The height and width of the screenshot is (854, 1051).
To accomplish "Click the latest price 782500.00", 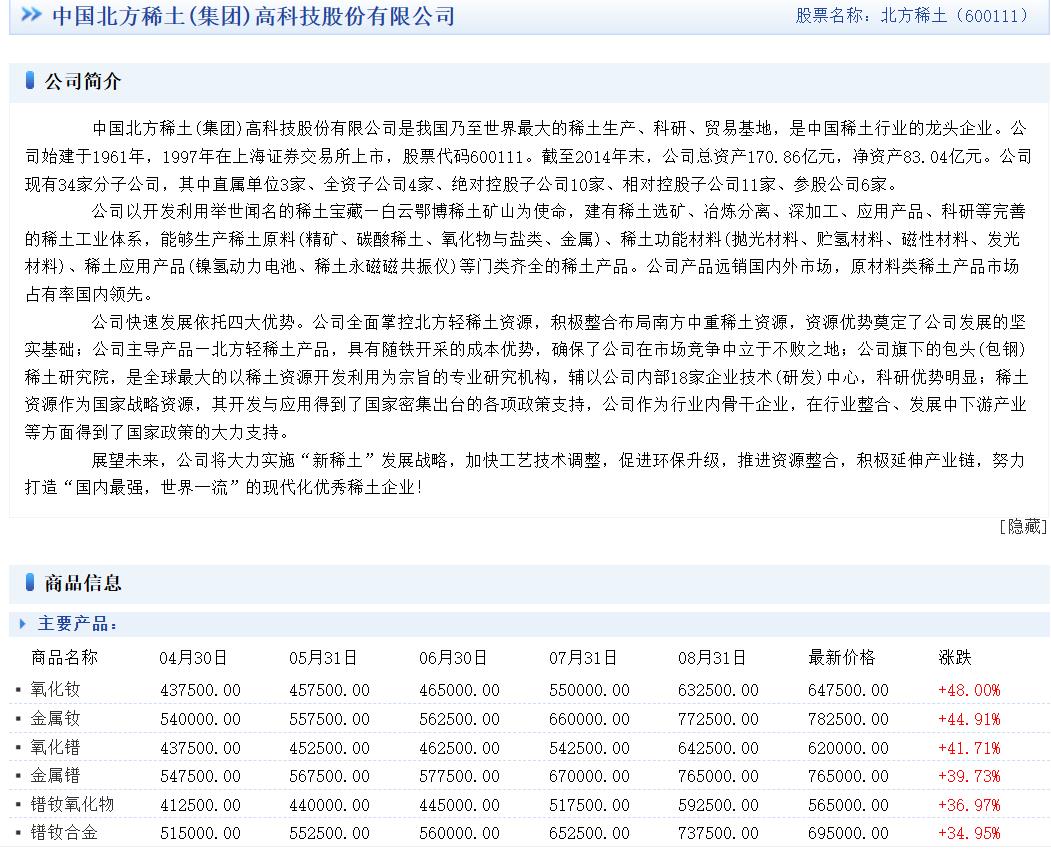I will click(849, 719).
